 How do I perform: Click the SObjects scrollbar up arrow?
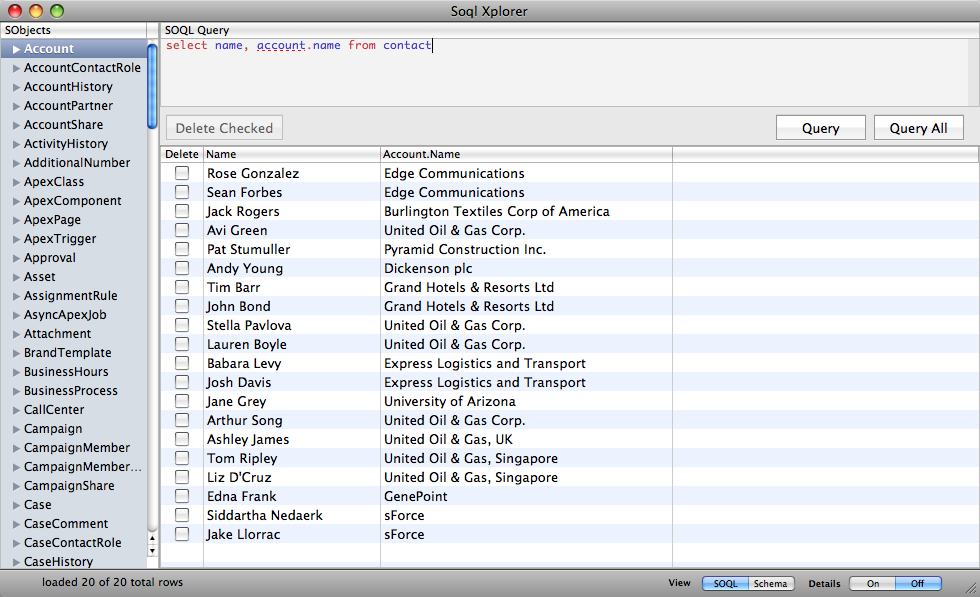pos(152,538)
